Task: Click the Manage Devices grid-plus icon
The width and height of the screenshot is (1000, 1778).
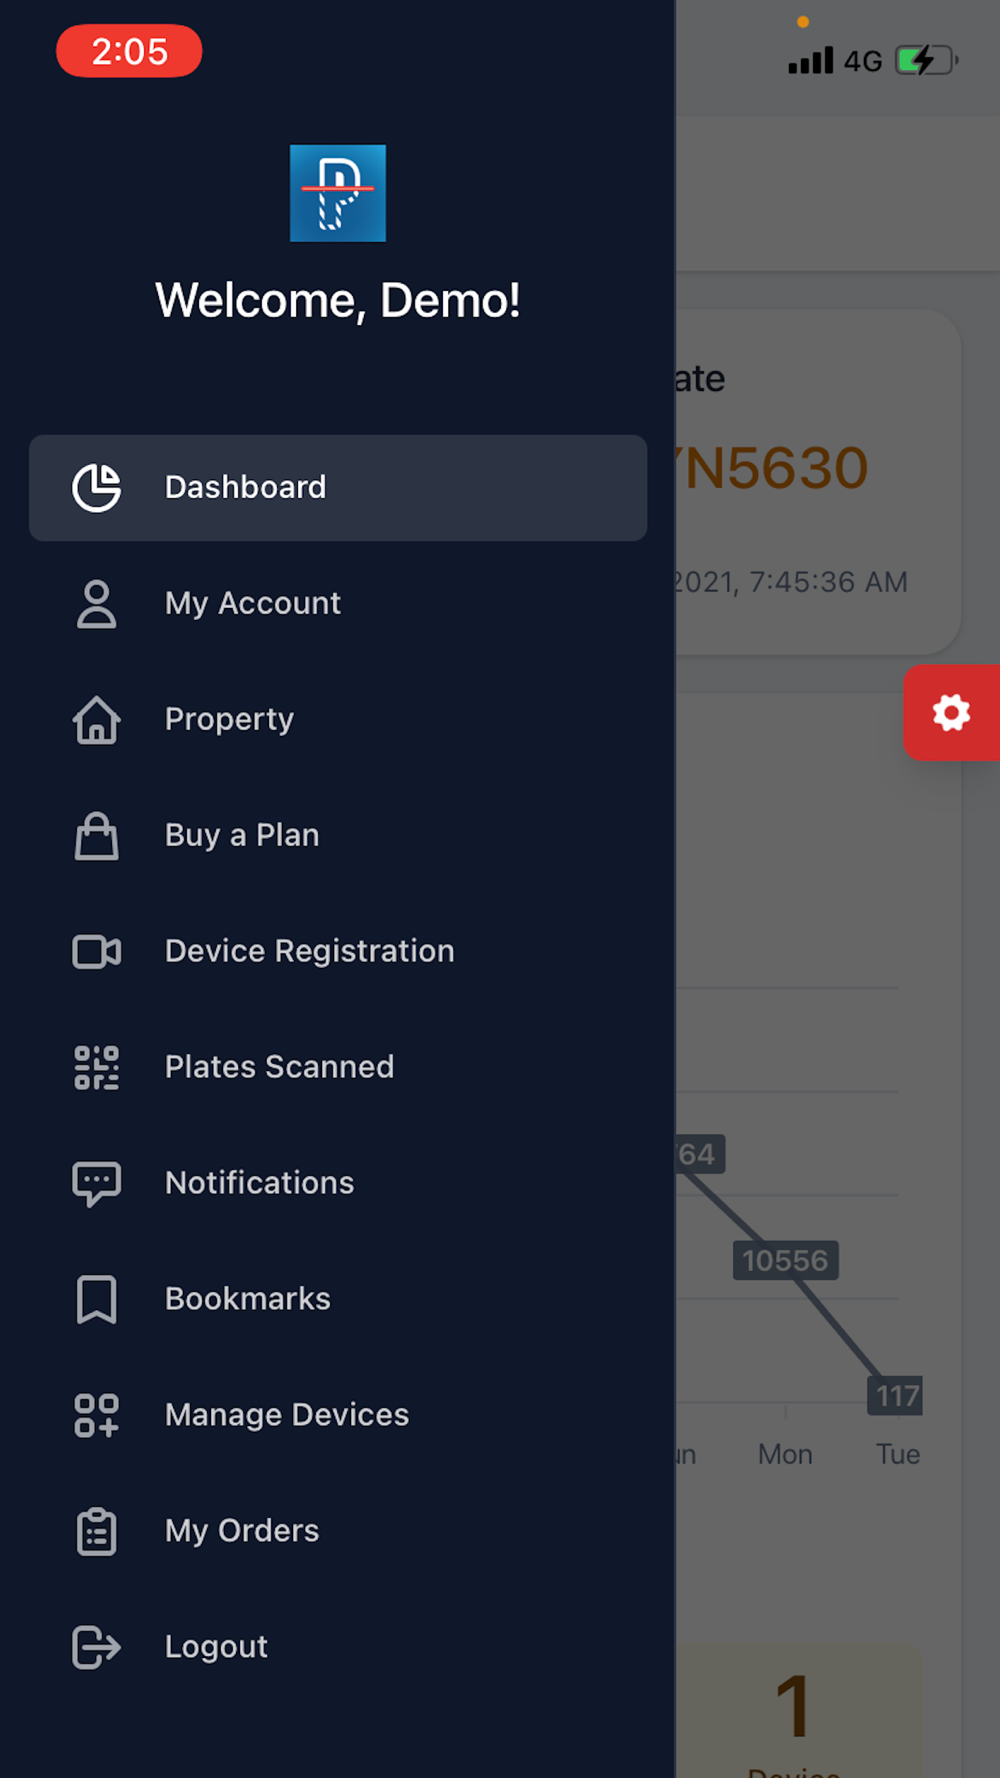Action: (x=97, y=1416)
